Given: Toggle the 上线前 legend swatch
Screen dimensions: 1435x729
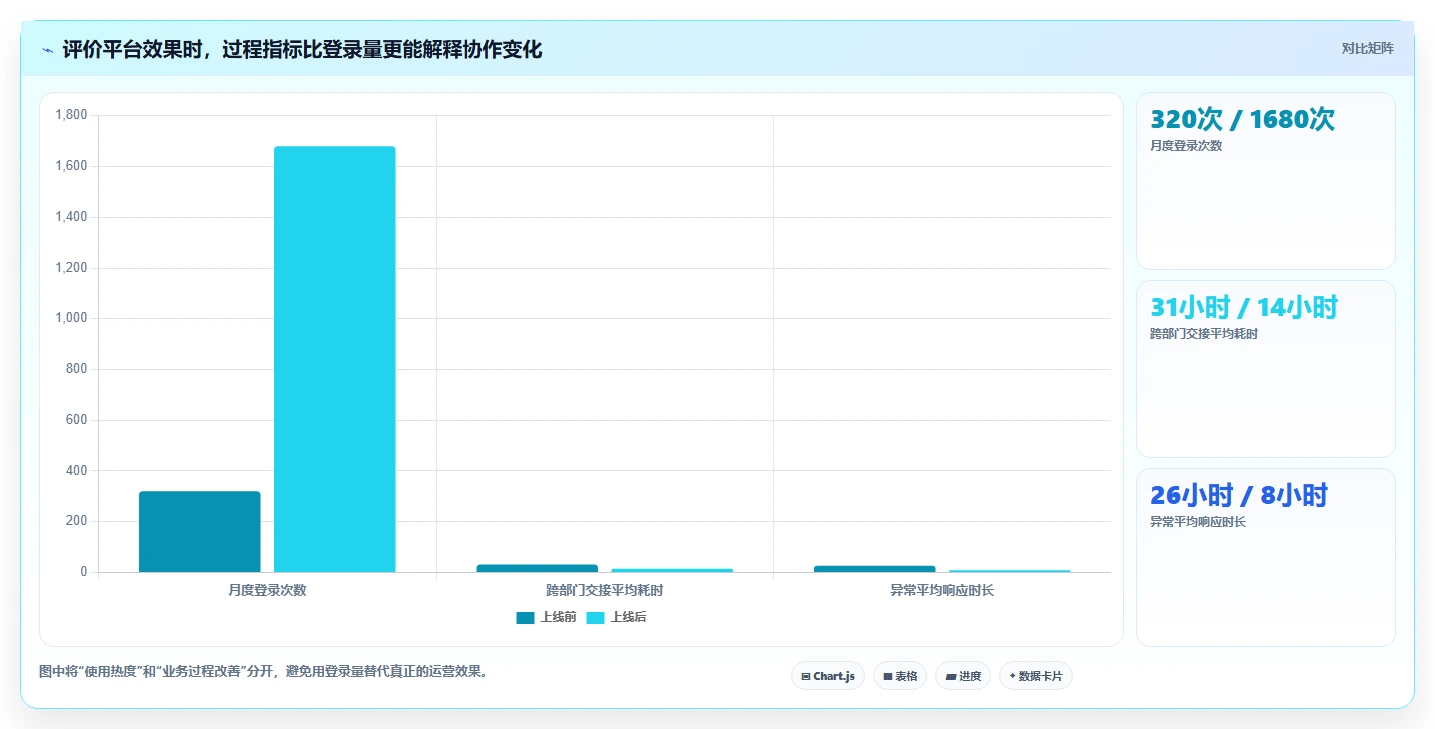Looking at the screenshot, I should click(526, 617).
